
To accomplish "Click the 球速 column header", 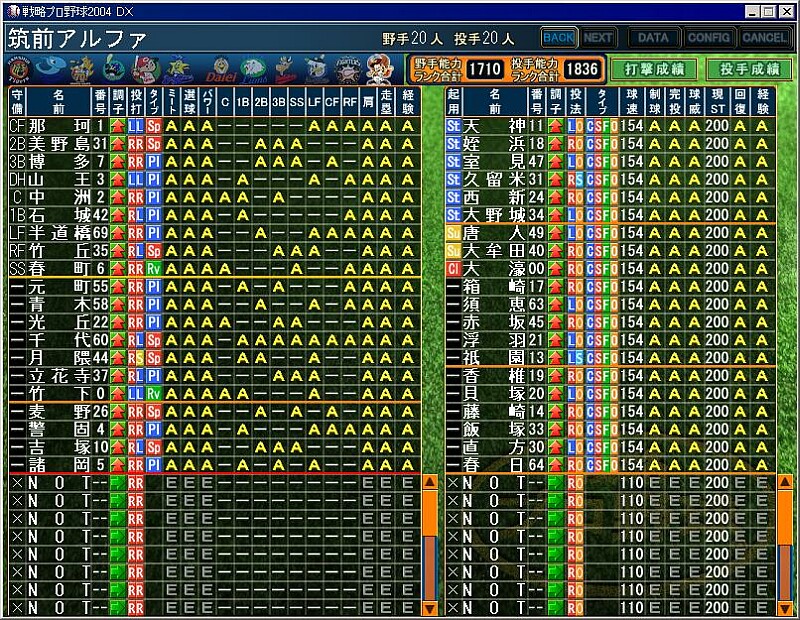I will pos(632,101).
